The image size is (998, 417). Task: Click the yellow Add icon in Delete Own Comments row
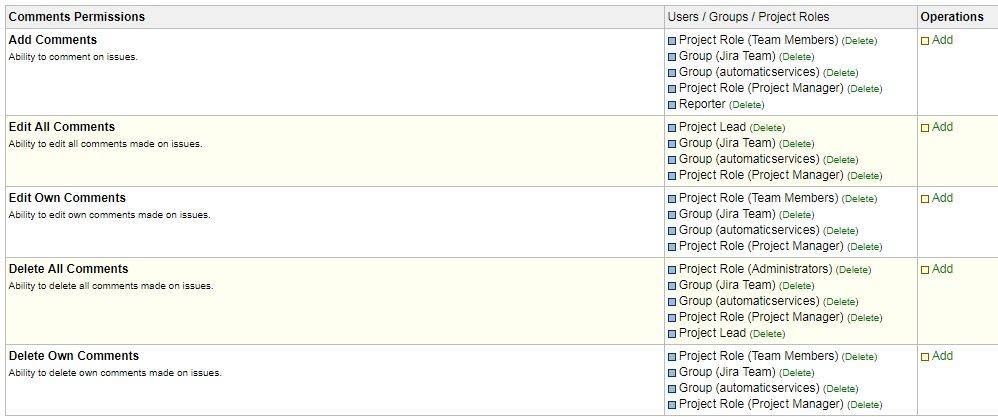pyautogui.click(x=925, y=357)
